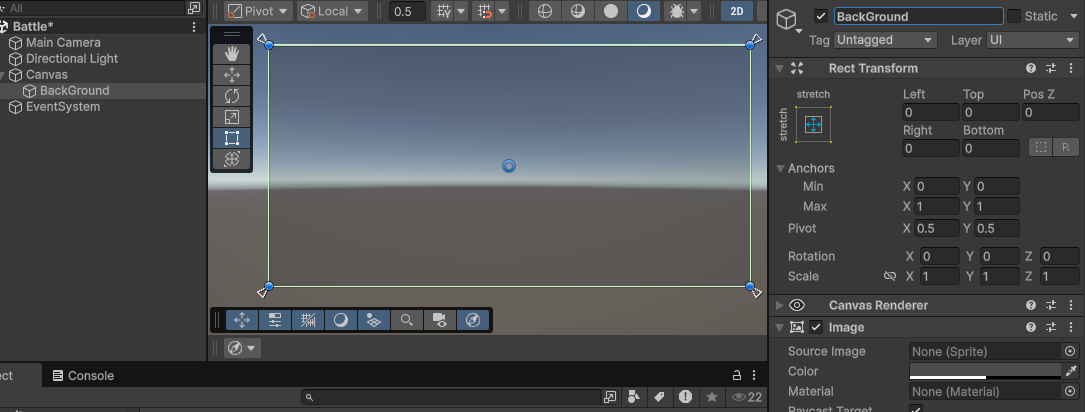Expand the Canvas Renderer component

[781, 306]
